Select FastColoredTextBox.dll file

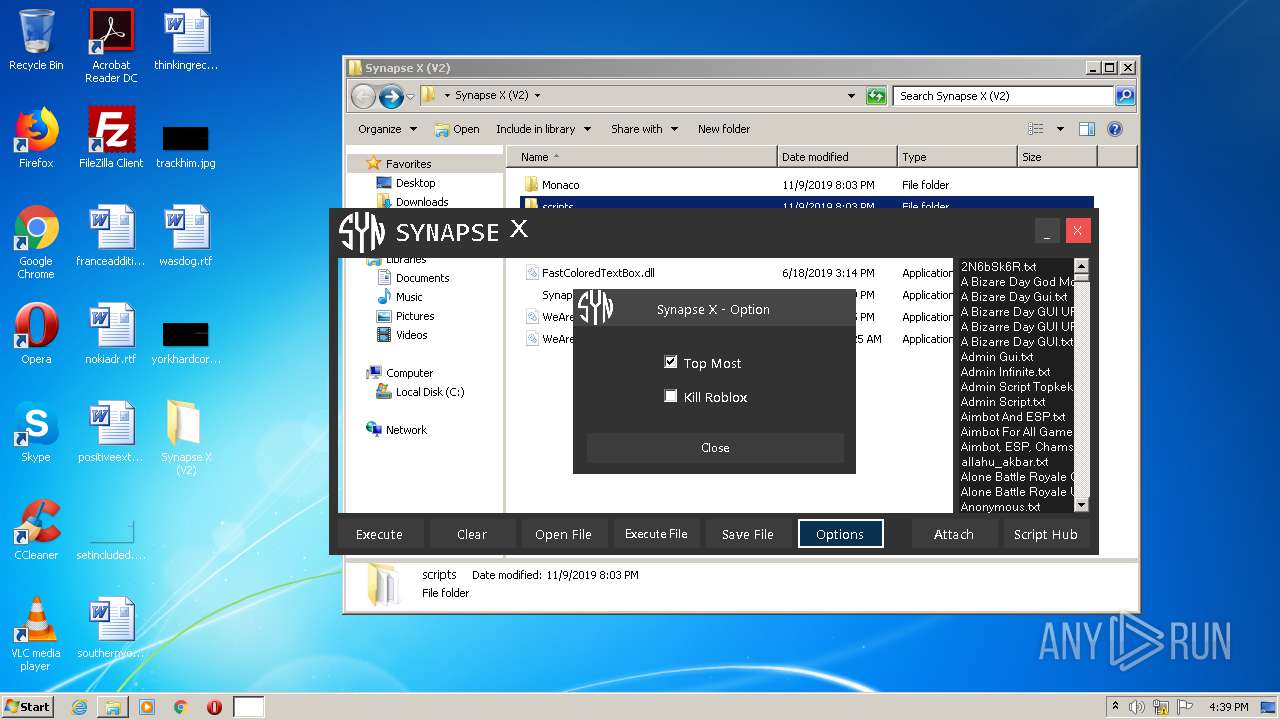pyautogui.click(x=598, y=273)
